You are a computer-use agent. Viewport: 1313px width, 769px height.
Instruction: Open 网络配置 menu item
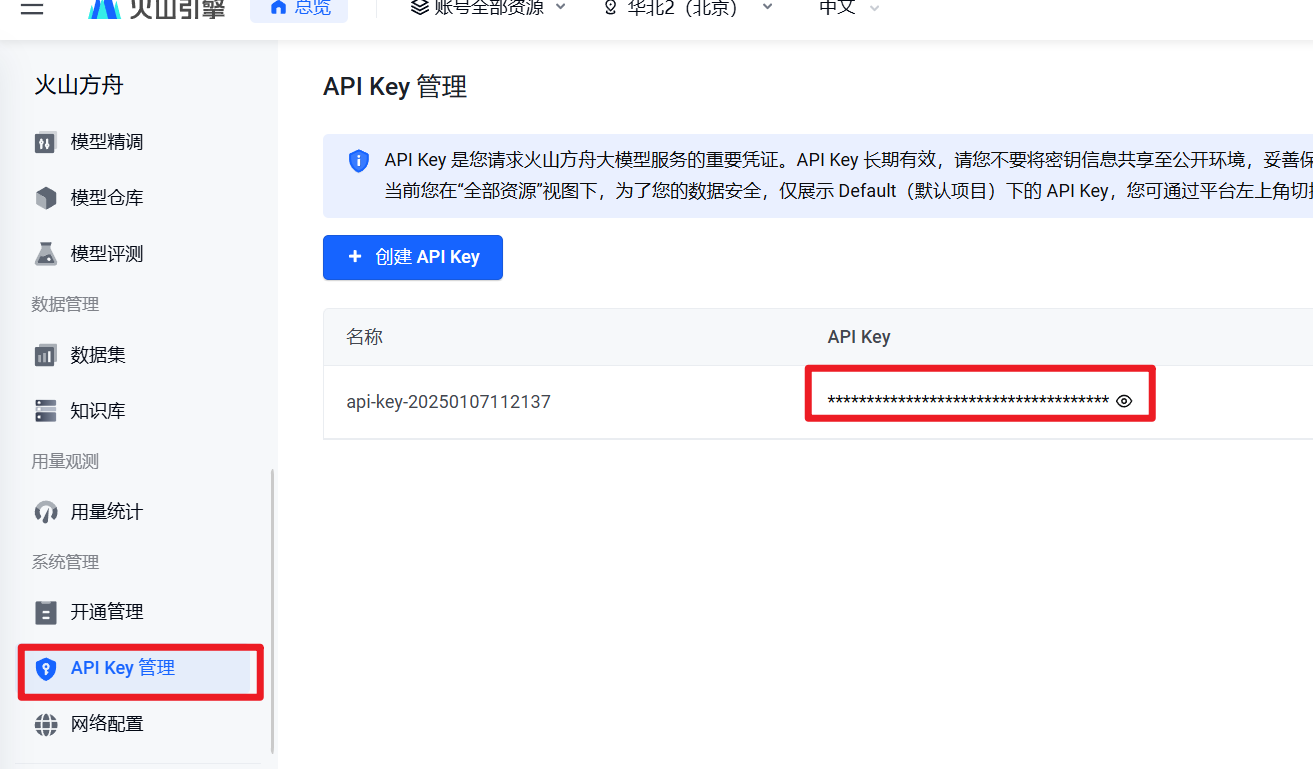click(x=107, y=724)
